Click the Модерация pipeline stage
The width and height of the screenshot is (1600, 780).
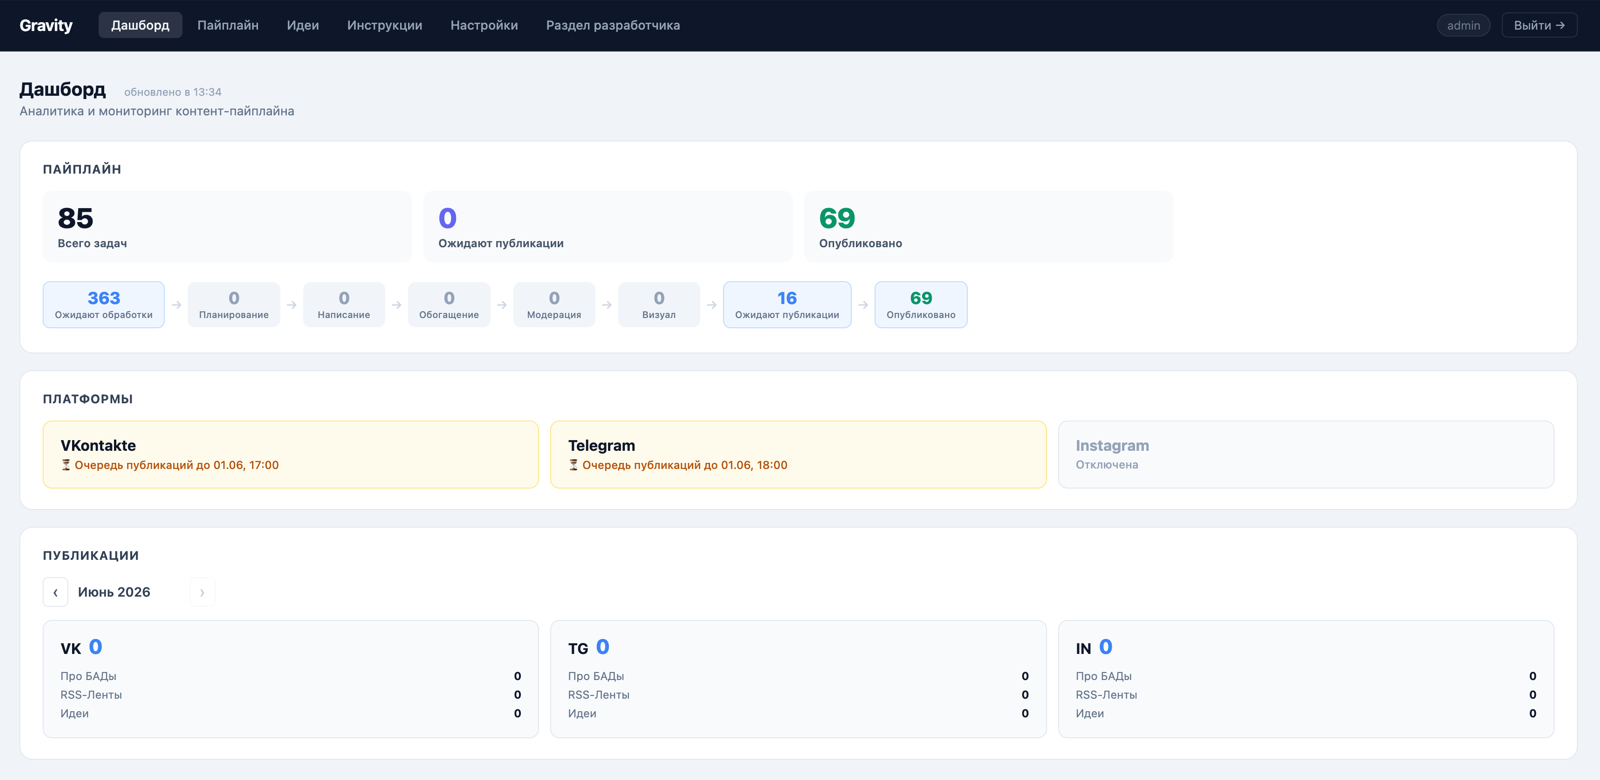(554, 304)
